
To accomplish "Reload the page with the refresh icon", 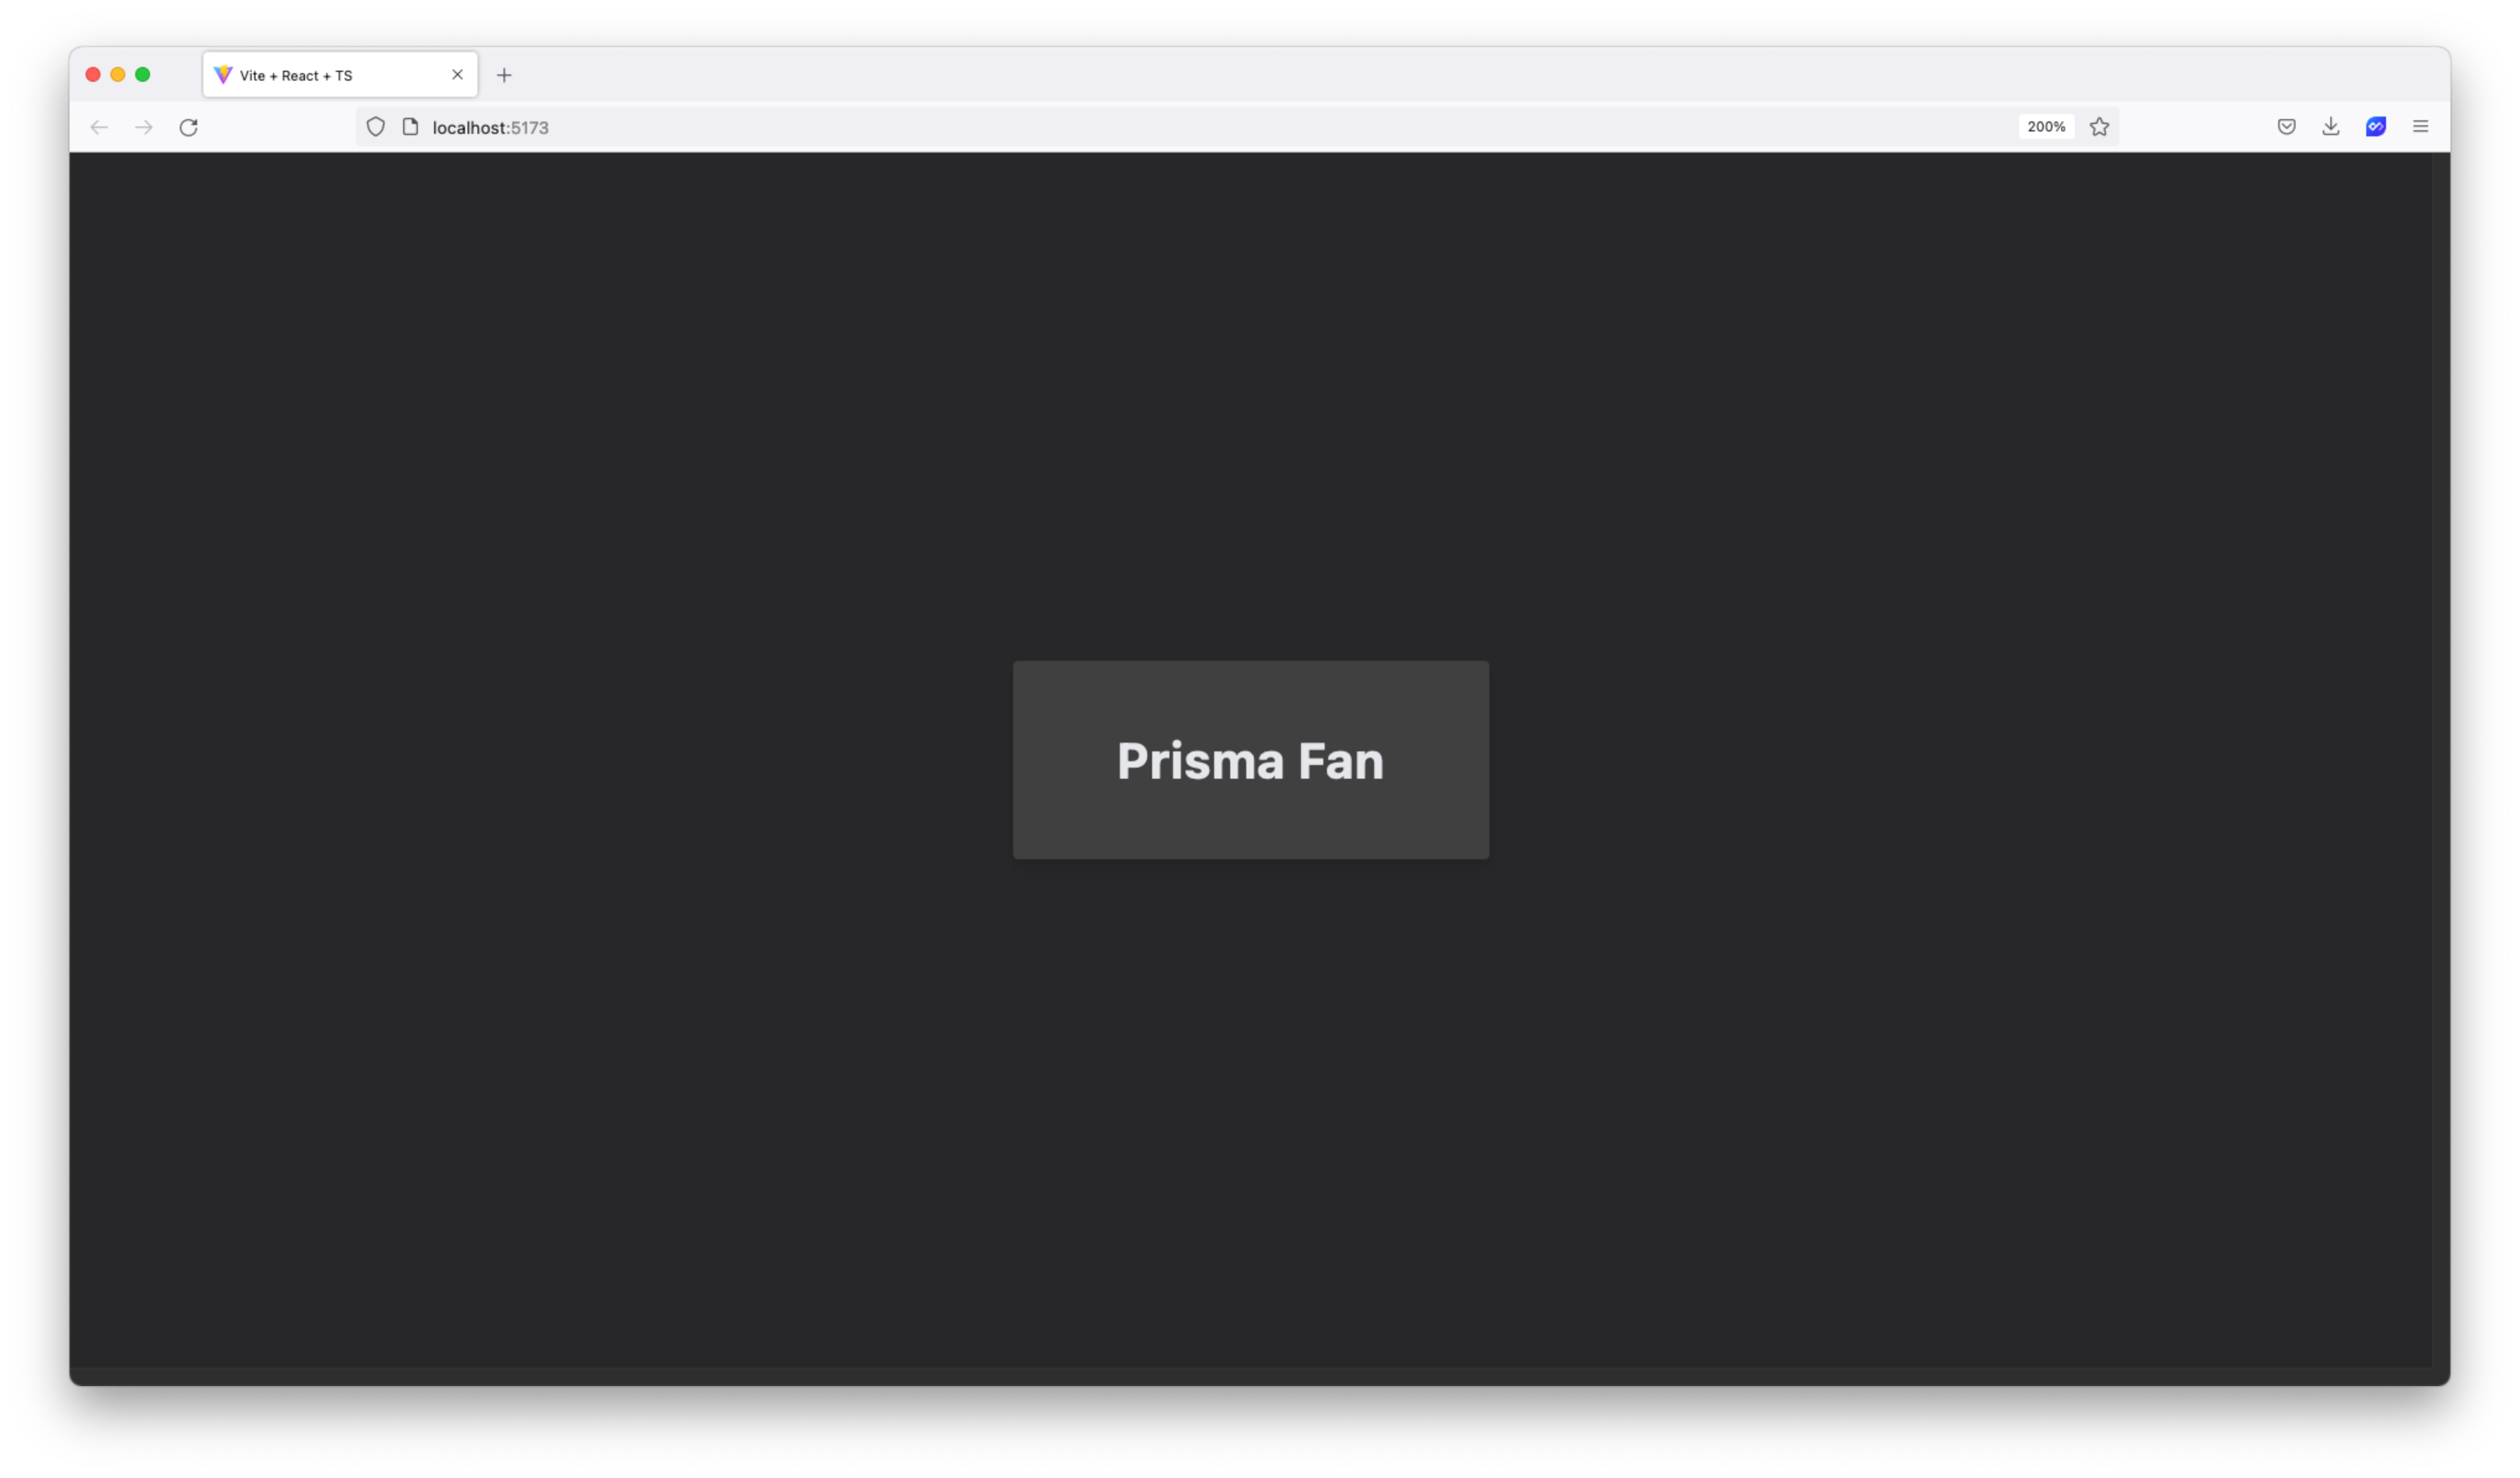I will click(x=188, y=127).
